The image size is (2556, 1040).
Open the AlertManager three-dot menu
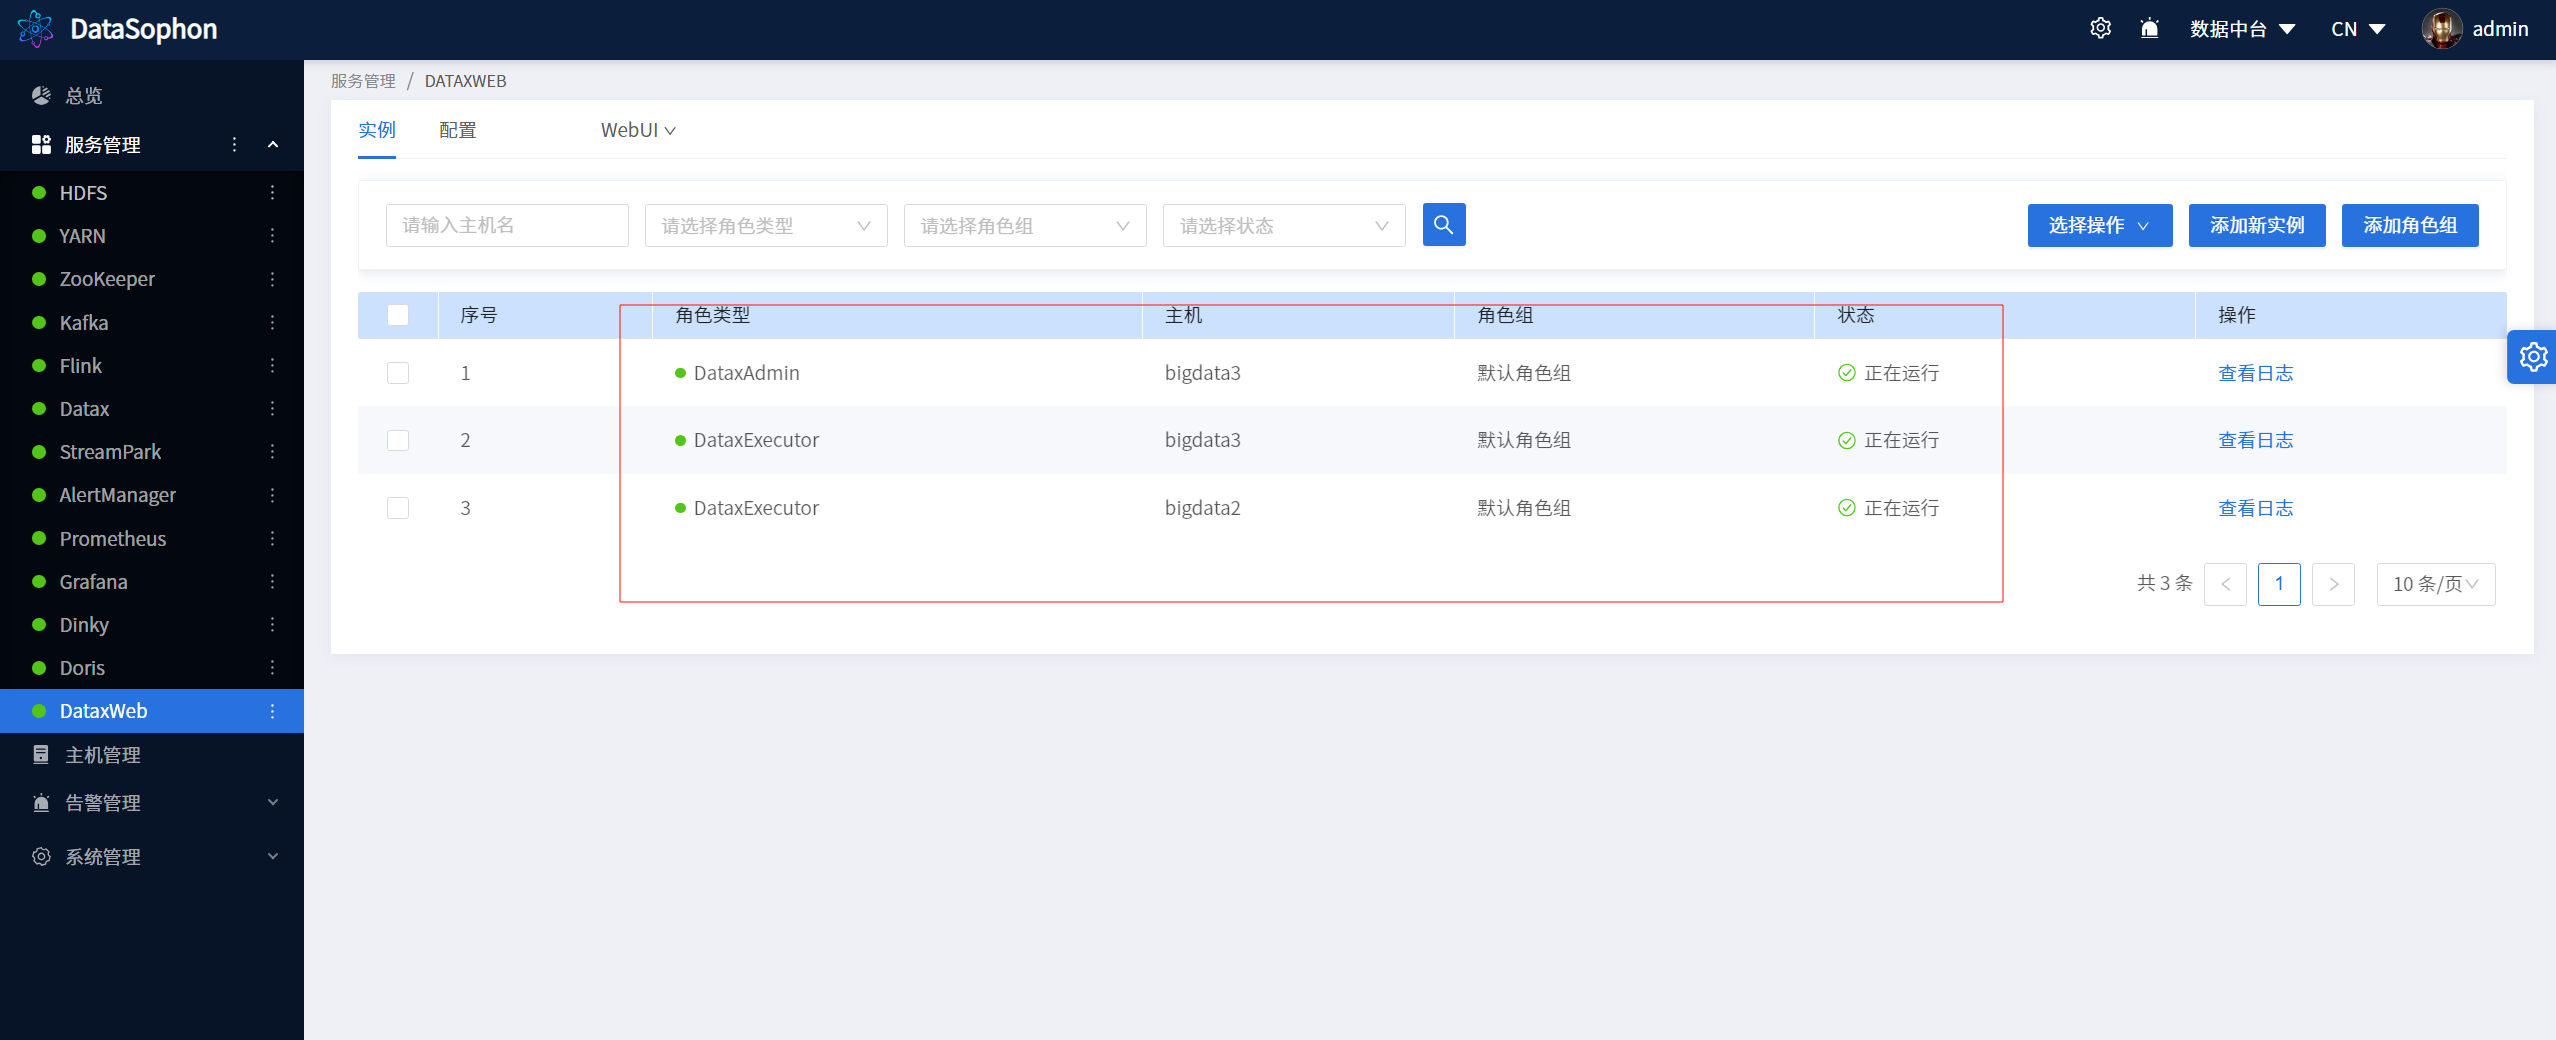272,495
